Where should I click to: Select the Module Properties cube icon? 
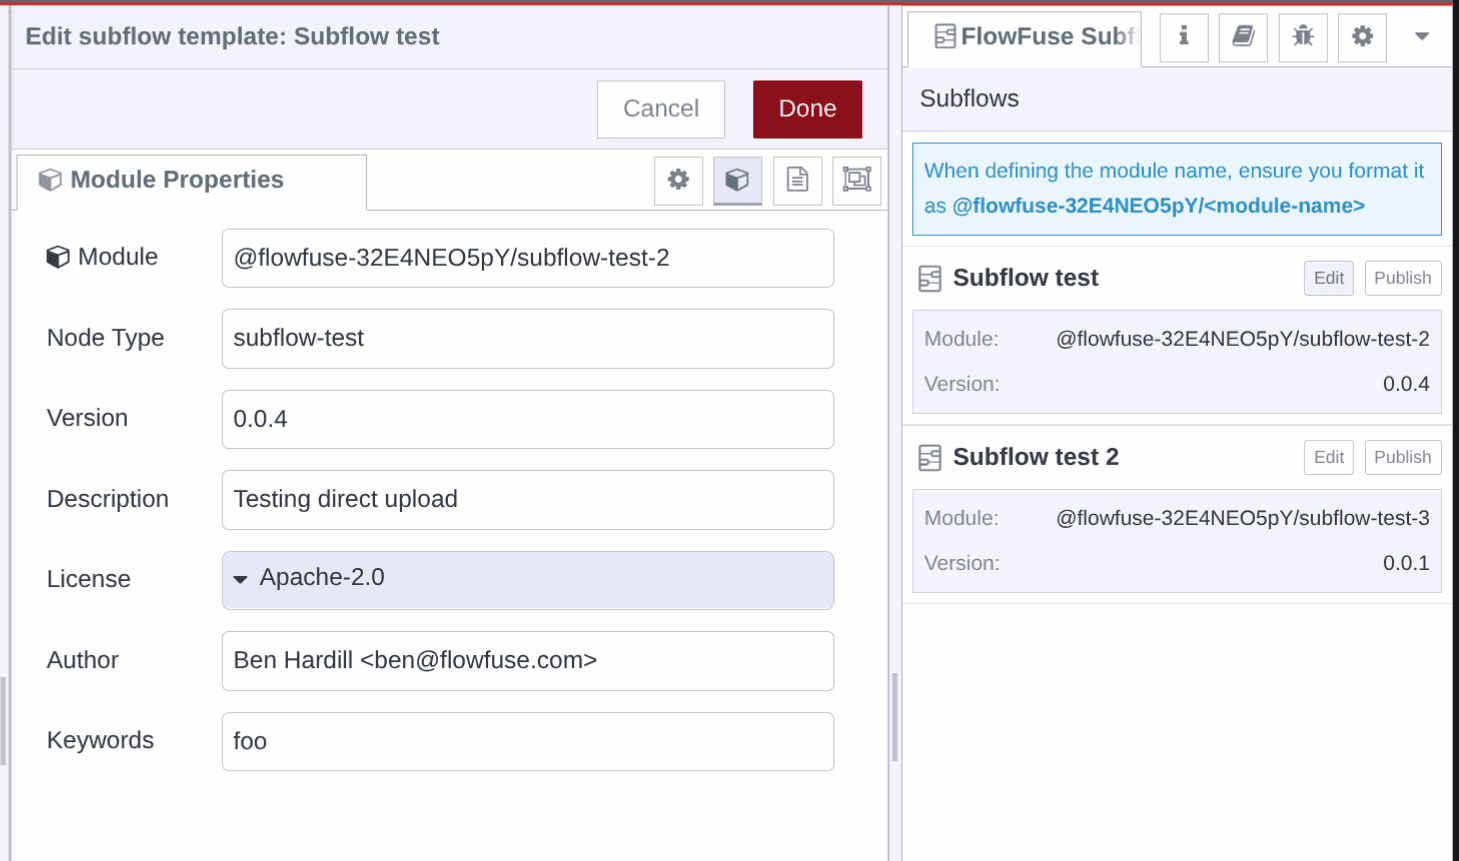tap(737, 180)
